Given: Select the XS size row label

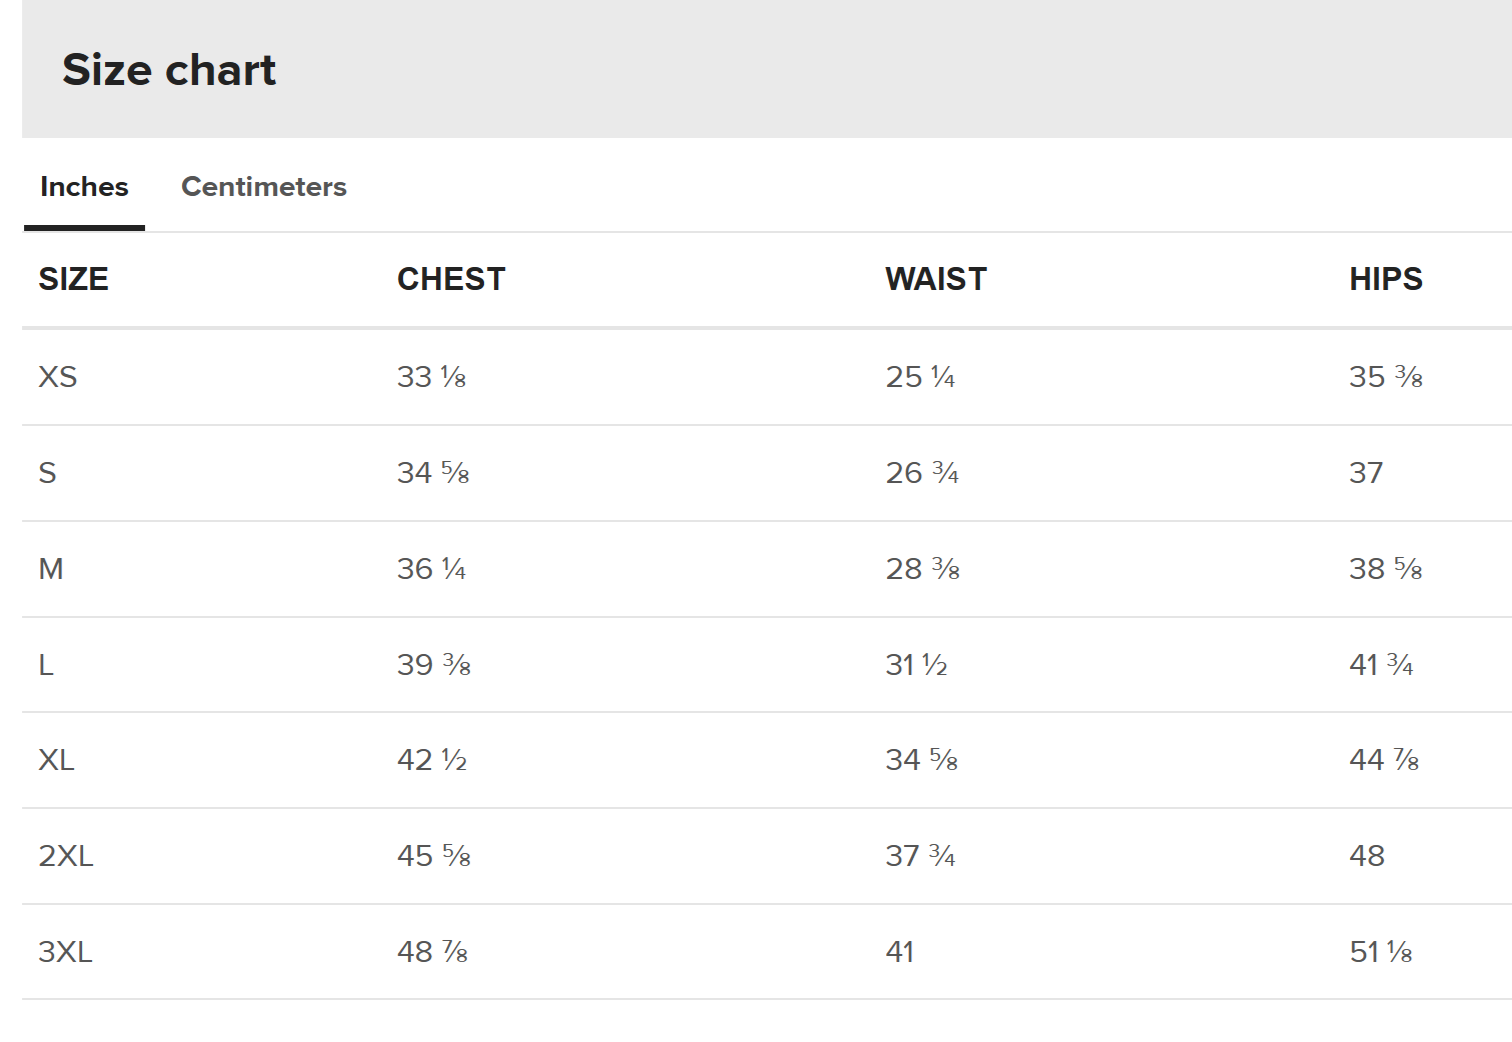Looking at the screenshot, I should point(58,377).
